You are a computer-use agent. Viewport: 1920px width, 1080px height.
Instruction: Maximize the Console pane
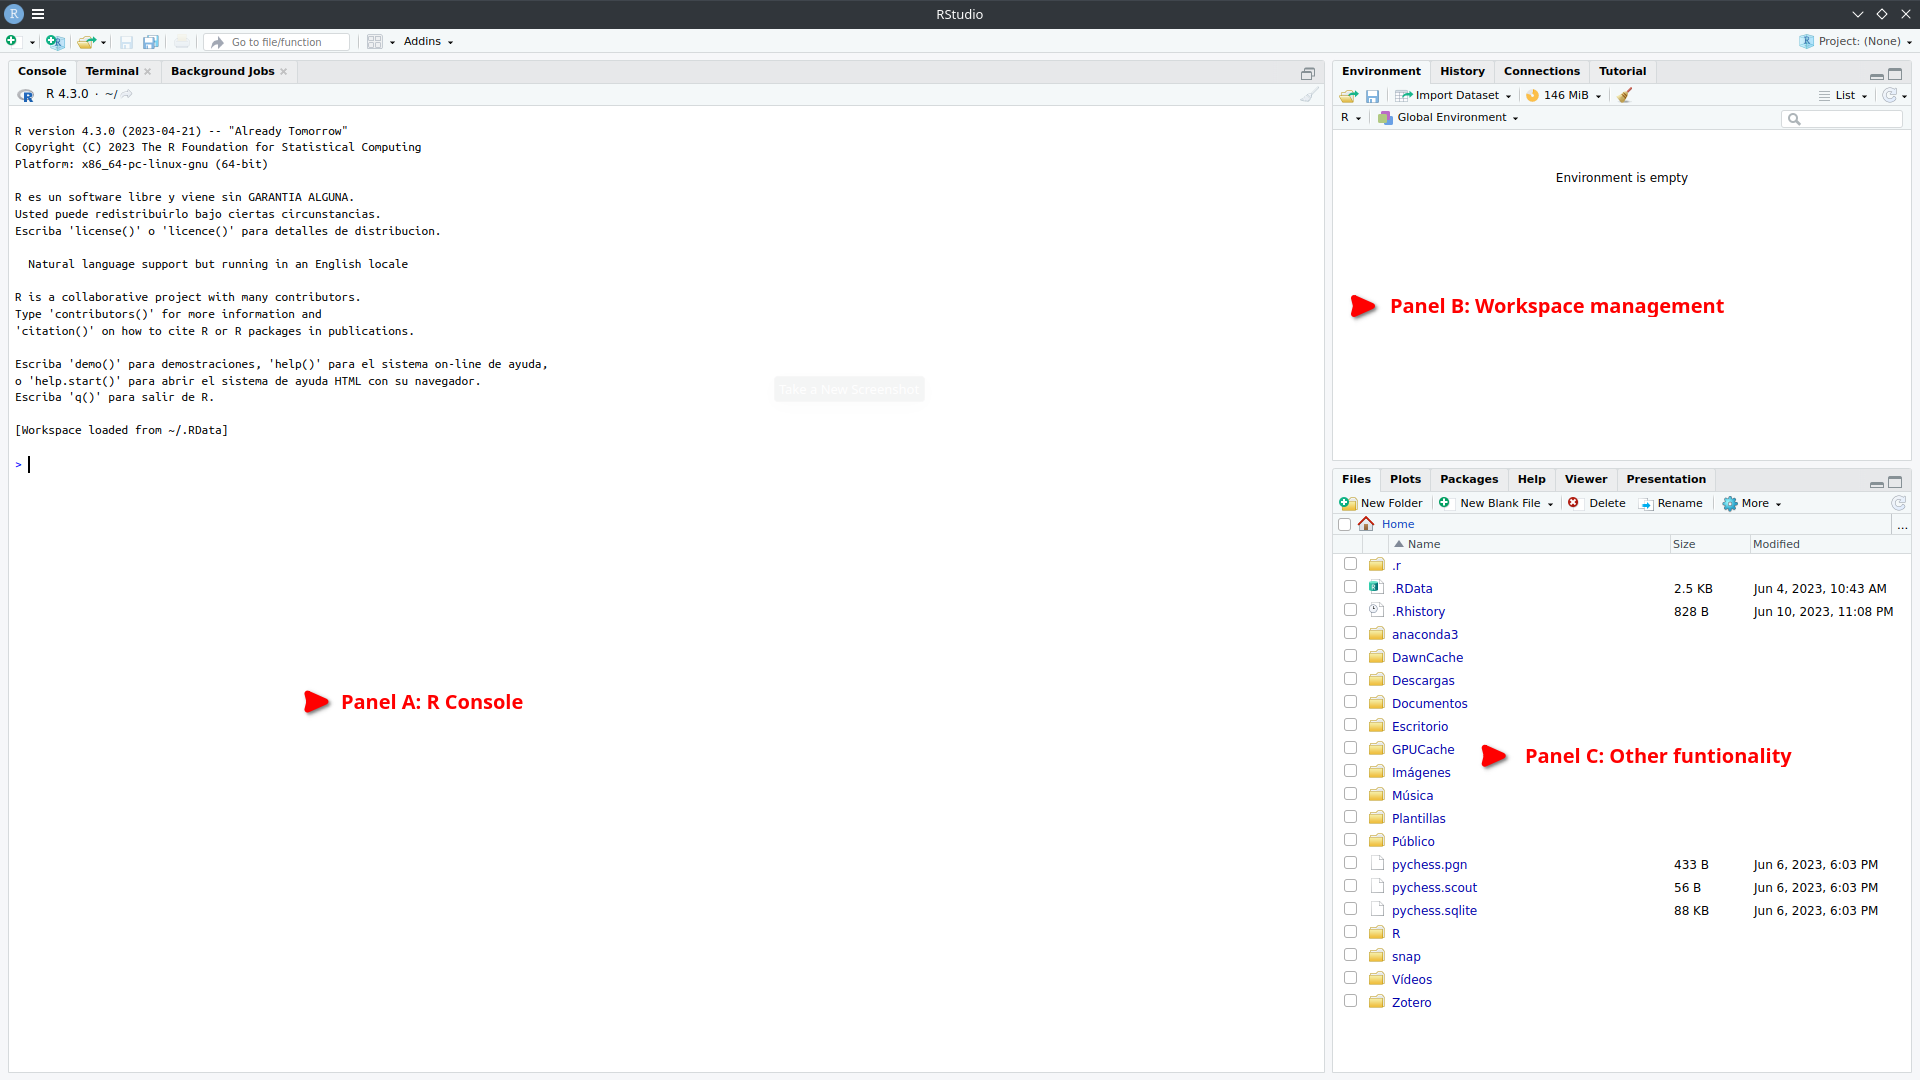[x=1307, y=73]
